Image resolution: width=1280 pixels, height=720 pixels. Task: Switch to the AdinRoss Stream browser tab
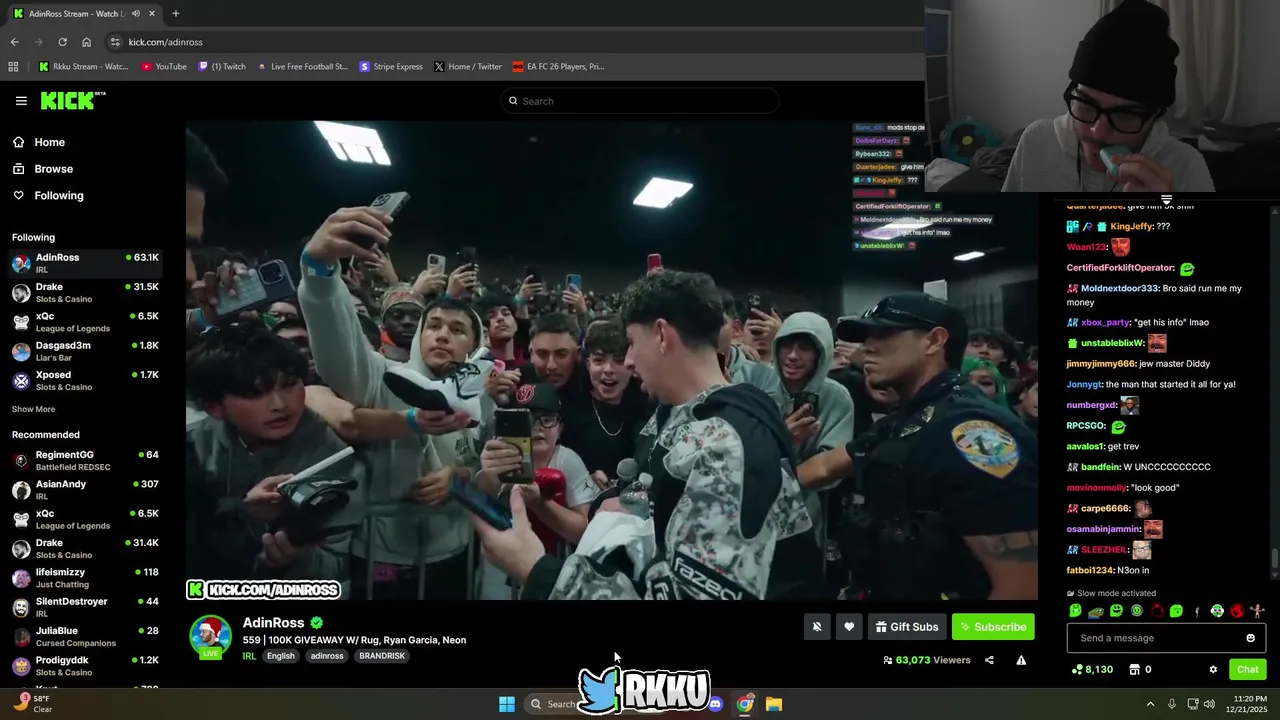(84, 13)
